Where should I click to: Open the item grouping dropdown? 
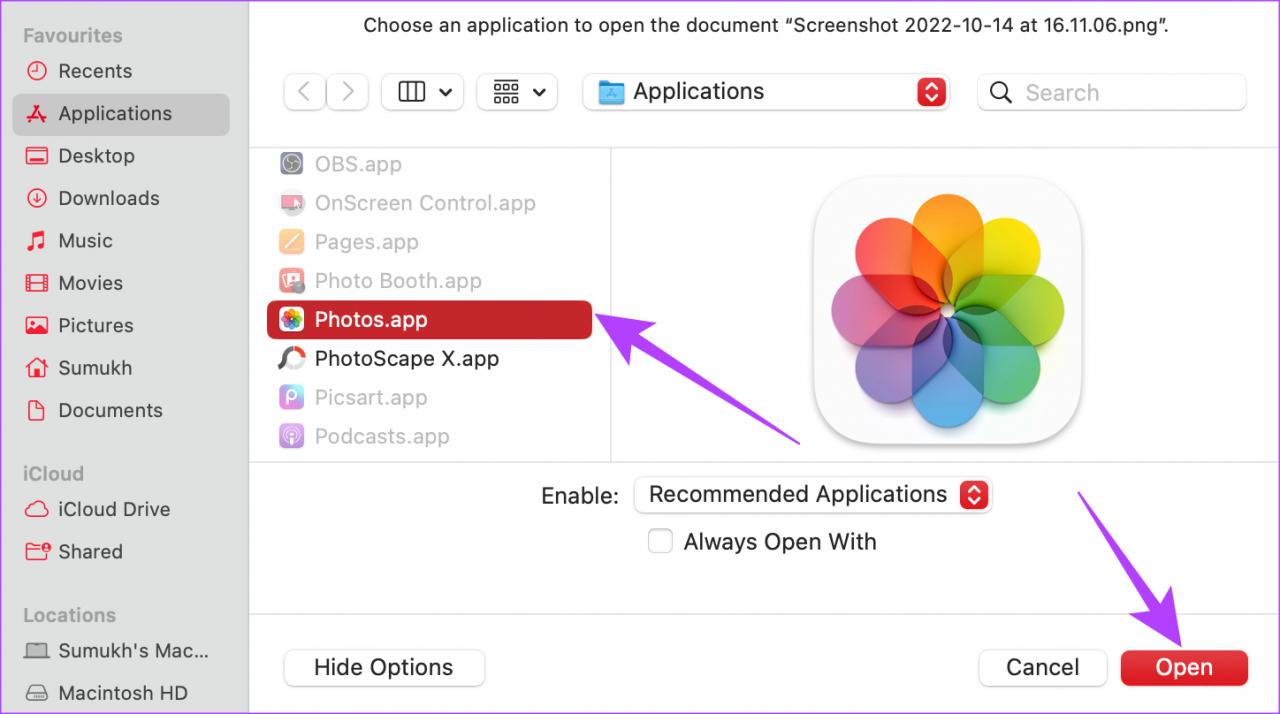[517, 92]
